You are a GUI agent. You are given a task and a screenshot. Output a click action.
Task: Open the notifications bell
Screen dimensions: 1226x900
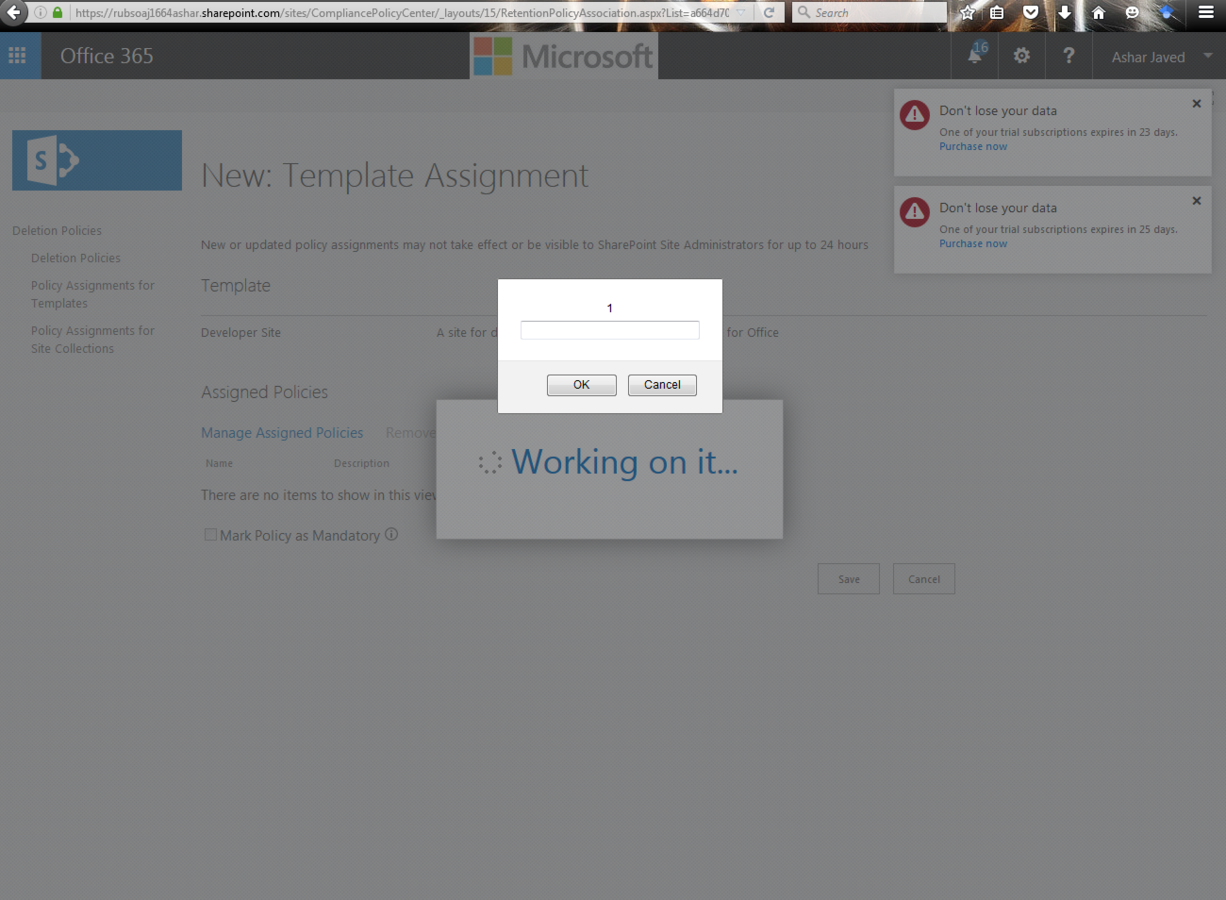[x=974, y=56]
